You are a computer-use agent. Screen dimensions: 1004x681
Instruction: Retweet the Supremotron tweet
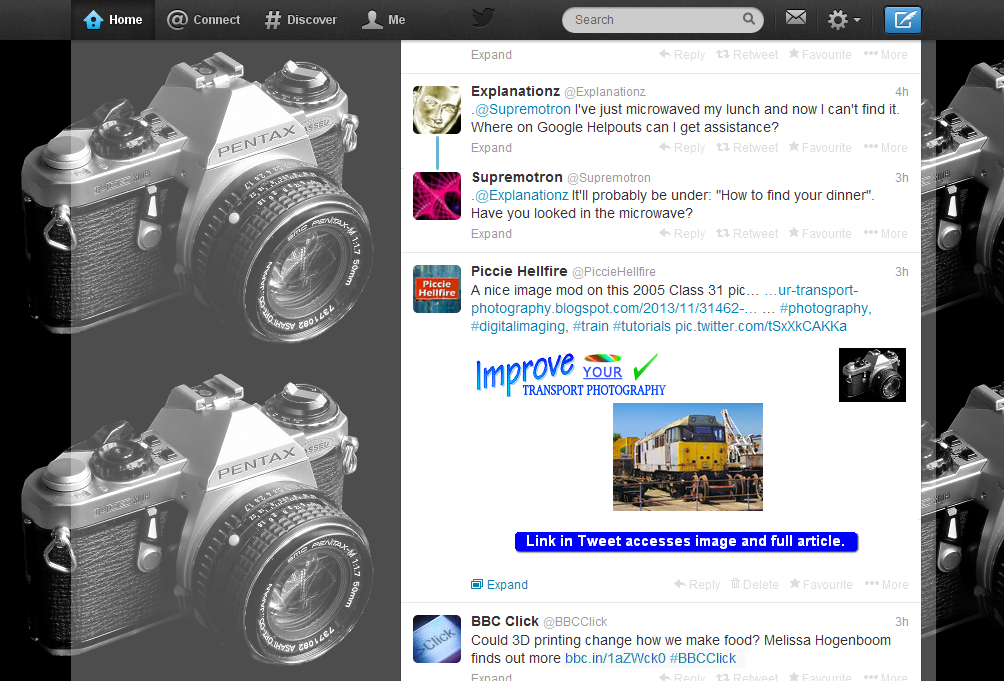(x=747, y=234)
